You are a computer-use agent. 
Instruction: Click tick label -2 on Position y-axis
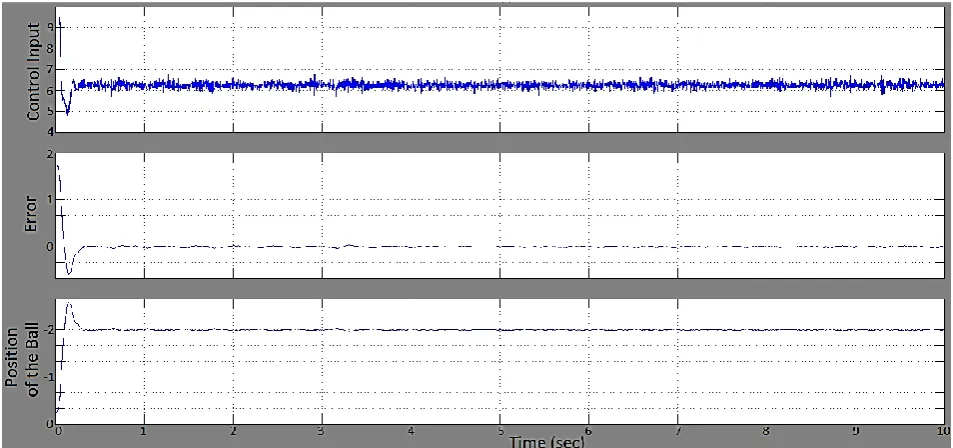point(49,329)
